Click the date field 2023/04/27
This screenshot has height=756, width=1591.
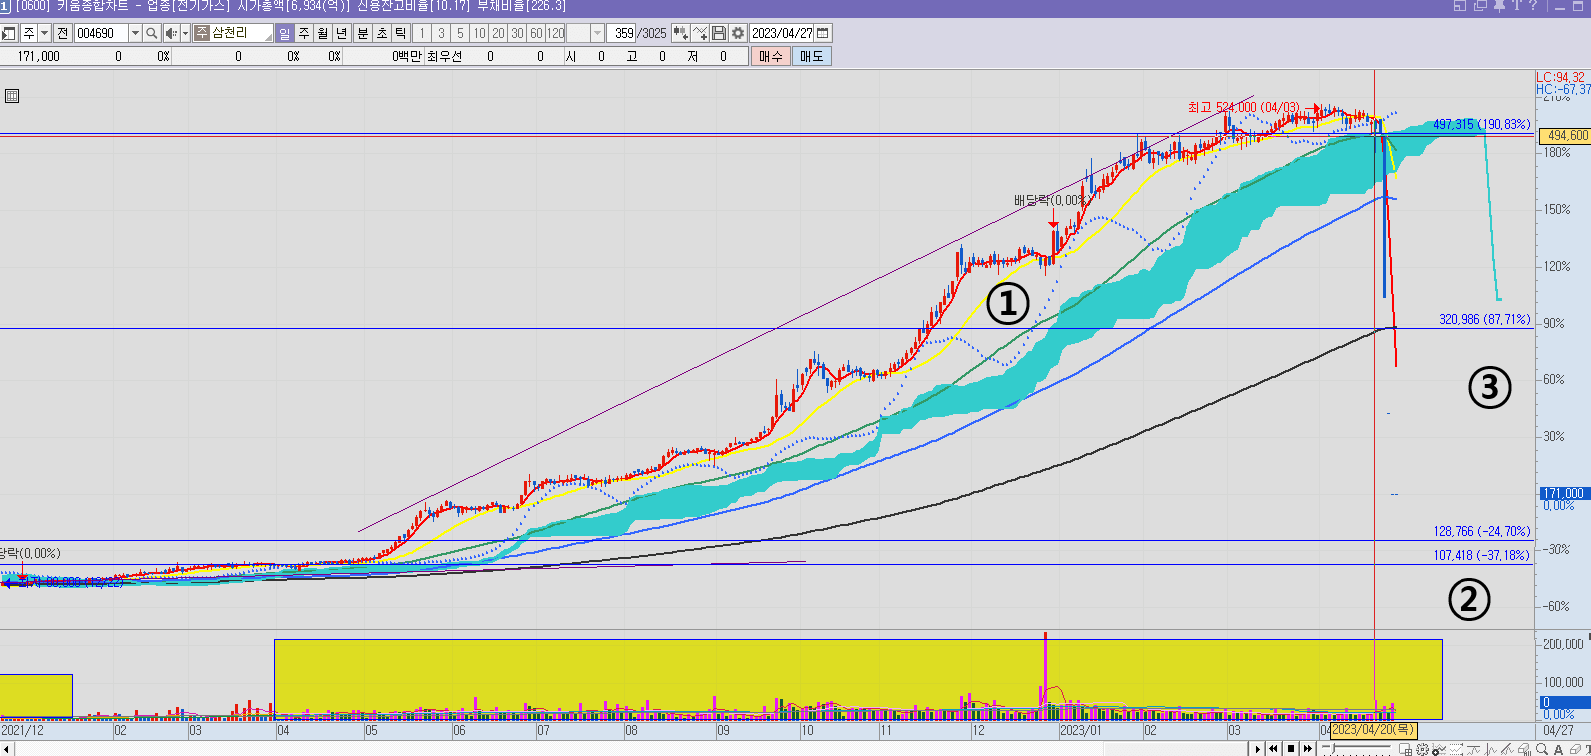782,33
